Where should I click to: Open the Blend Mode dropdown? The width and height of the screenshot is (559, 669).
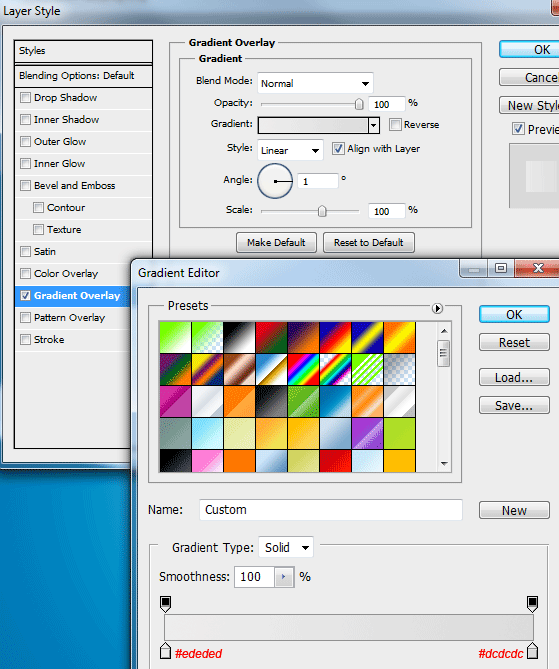pos(315,83)
